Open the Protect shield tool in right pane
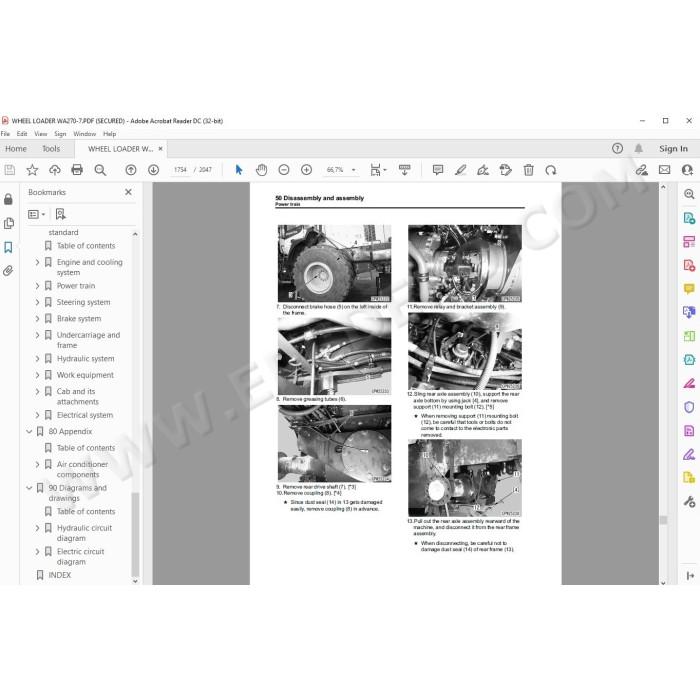The height and width of the screenshot is (700, 700). pyautogui.click(x=689, y=407)
